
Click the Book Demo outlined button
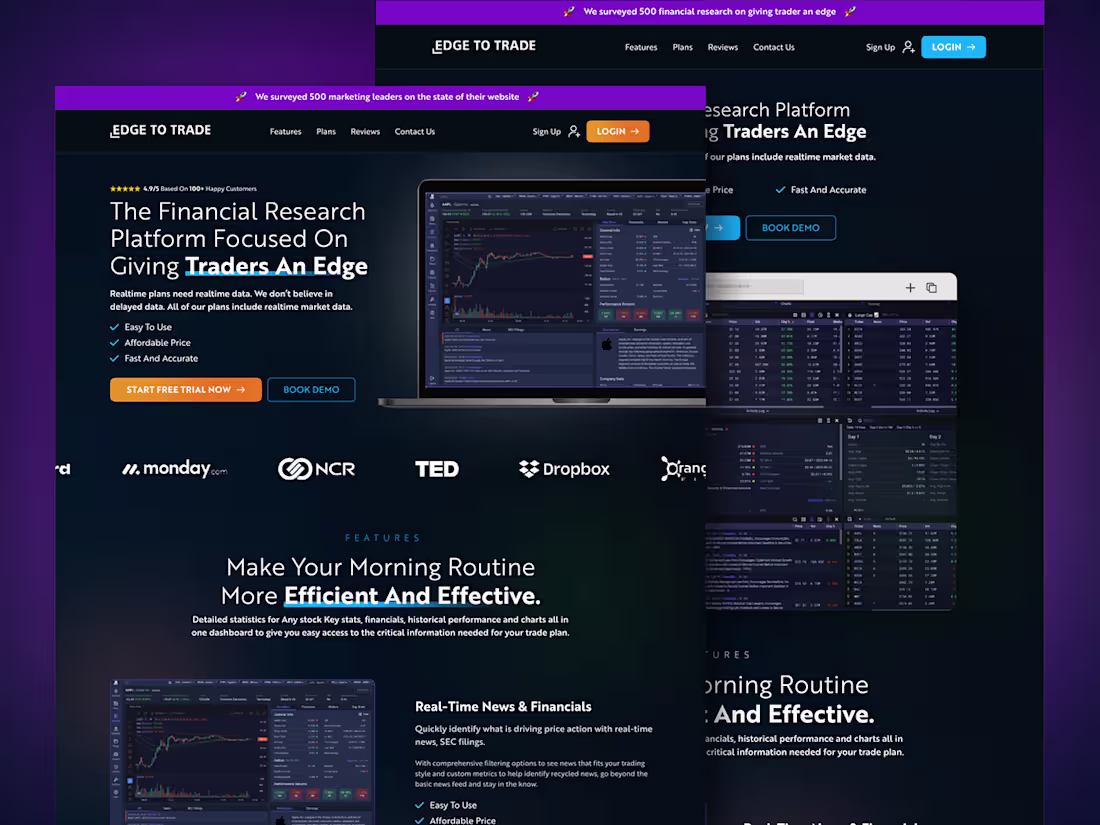[311, 389]
